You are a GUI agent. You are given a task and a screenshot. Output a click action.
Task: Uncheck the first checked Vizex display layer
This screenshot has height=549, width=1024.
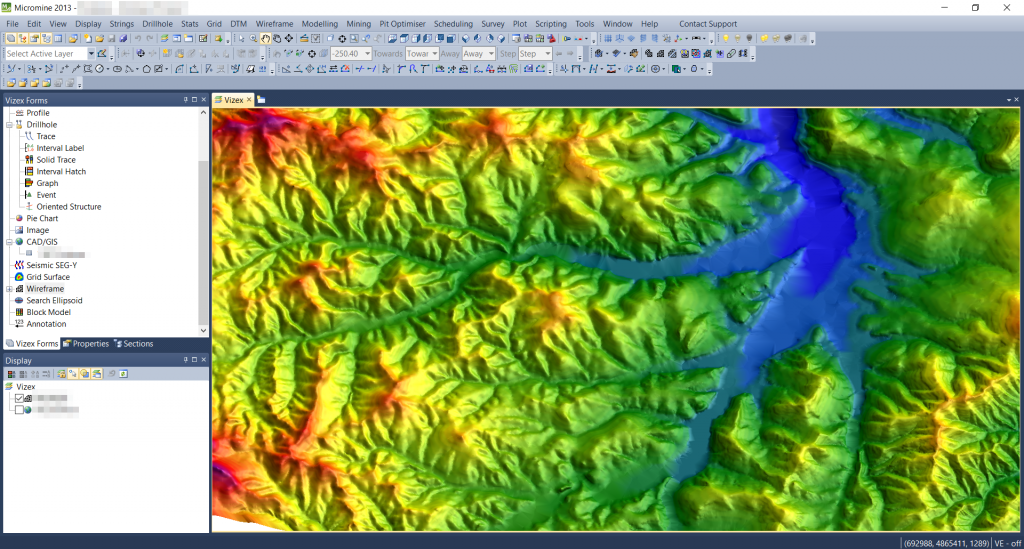pyautogui.click(x=19, y=398)
